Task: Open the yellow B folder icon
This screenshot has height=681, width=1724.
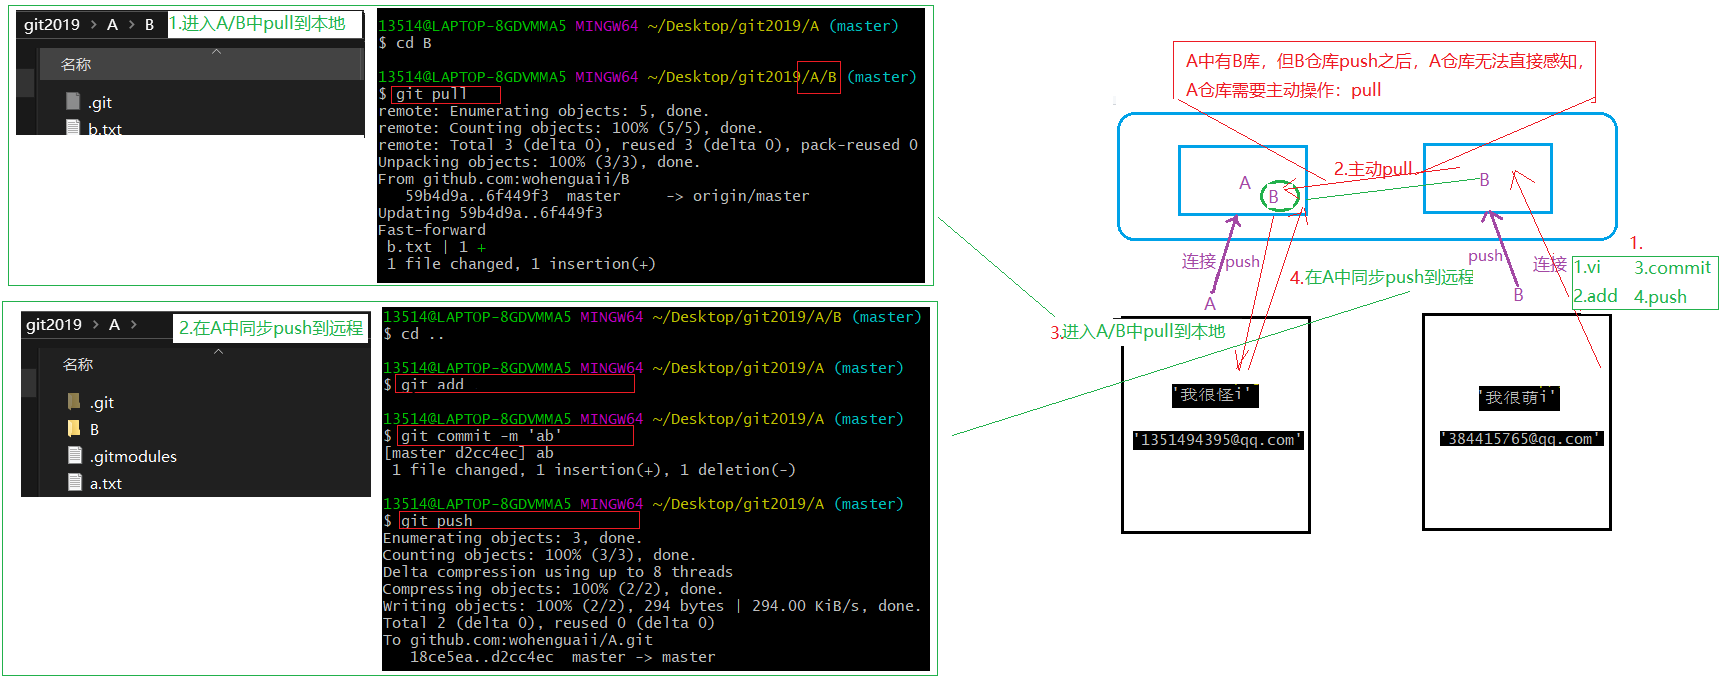Action: (x=74, y=428)
